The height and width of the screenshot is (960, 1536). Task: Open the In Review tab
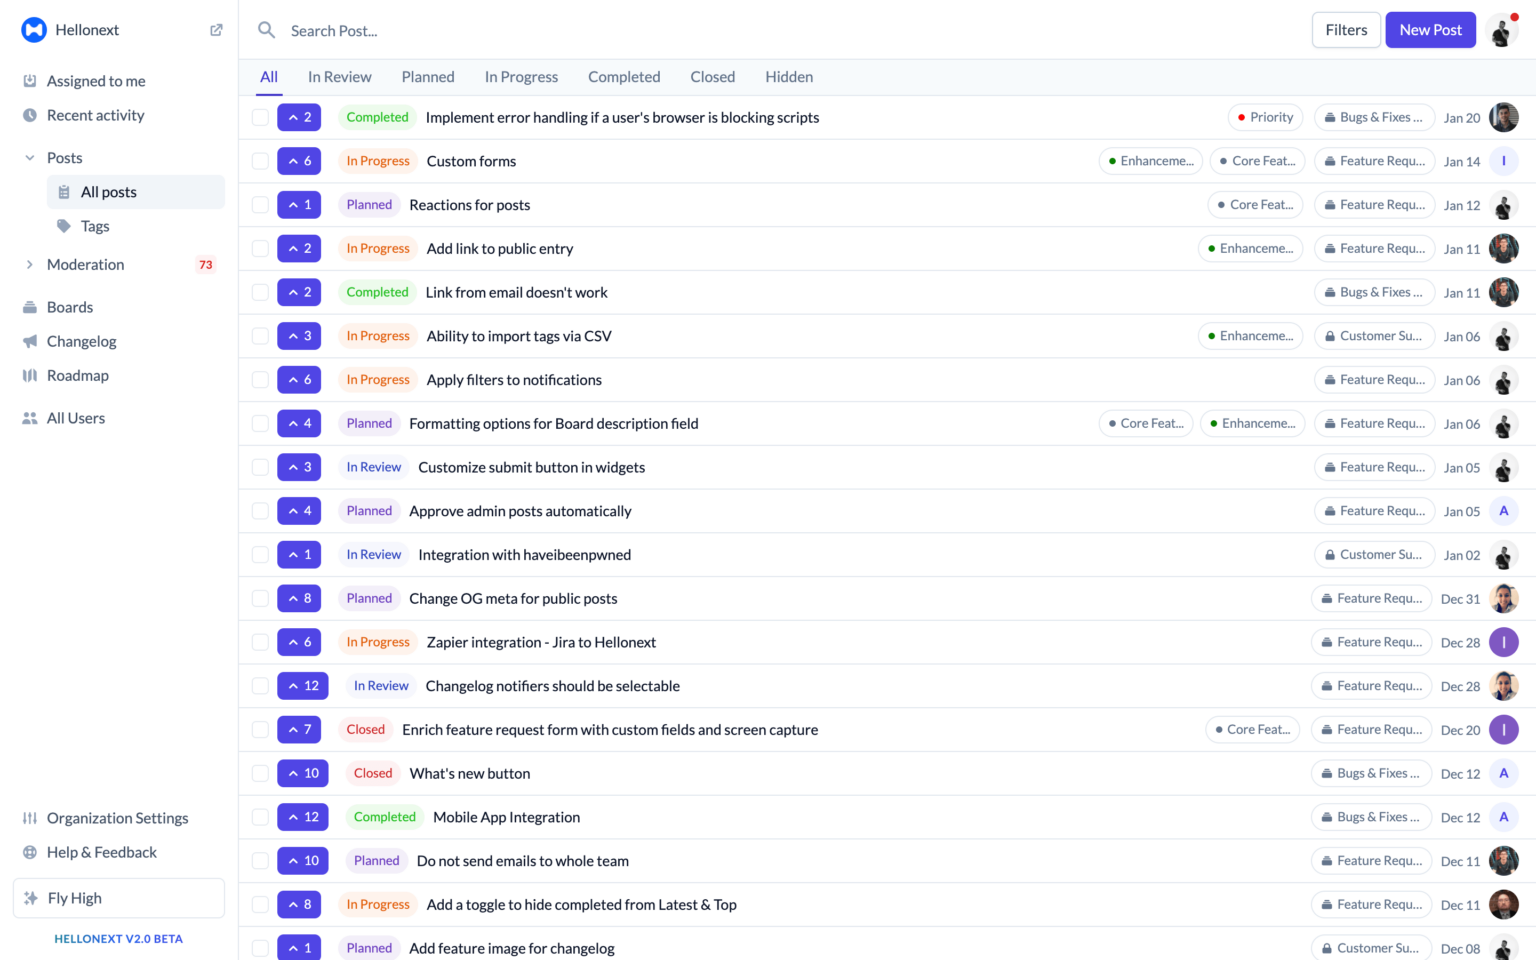pyautogui.click(x=339, y=76)
